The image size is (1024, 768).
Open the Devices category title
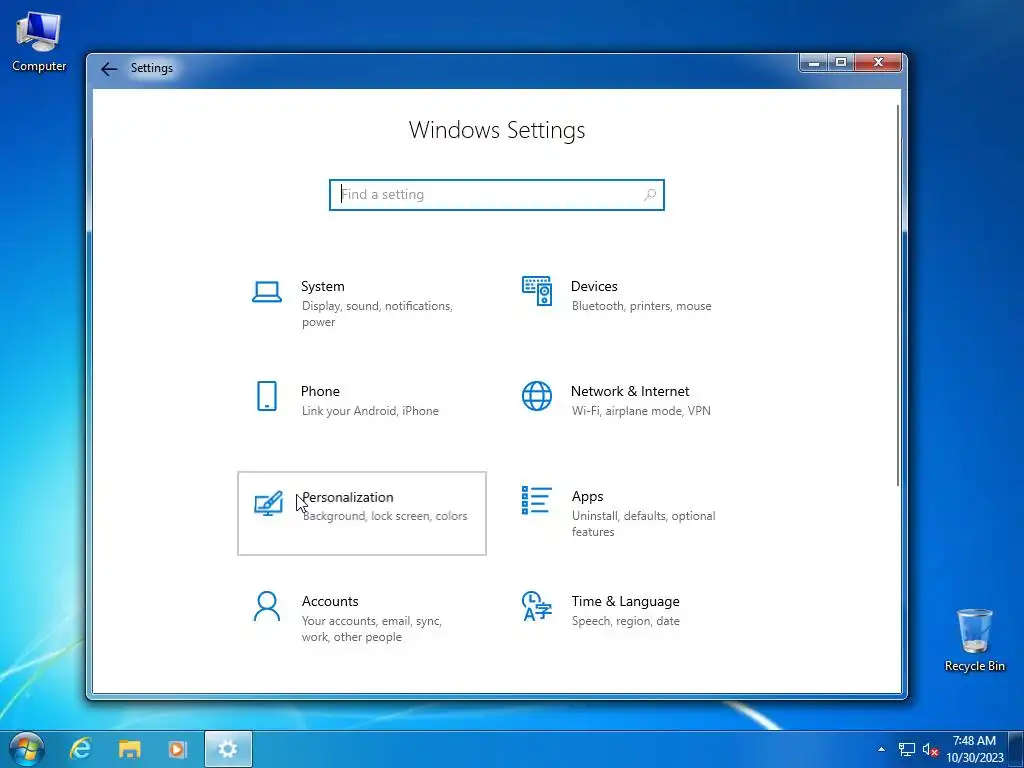[594, 286]
